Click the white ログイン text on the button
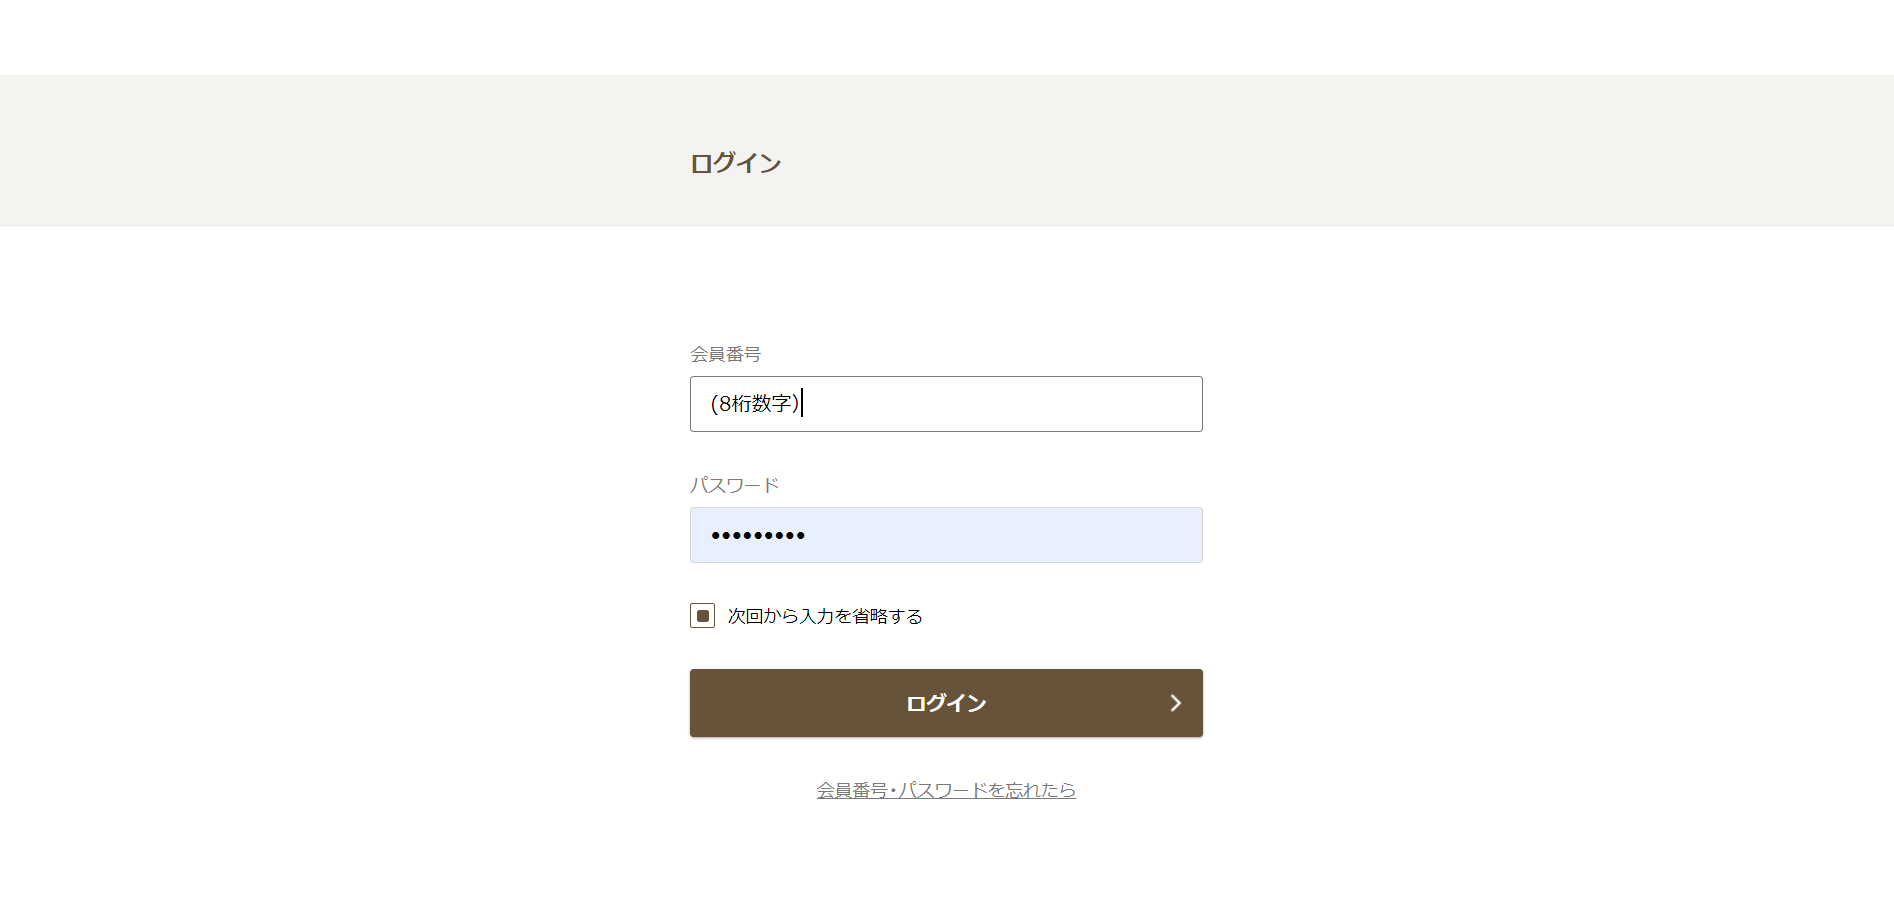Image resolution: width=1894 pixels, height=901 pixels. click(945, 703)
